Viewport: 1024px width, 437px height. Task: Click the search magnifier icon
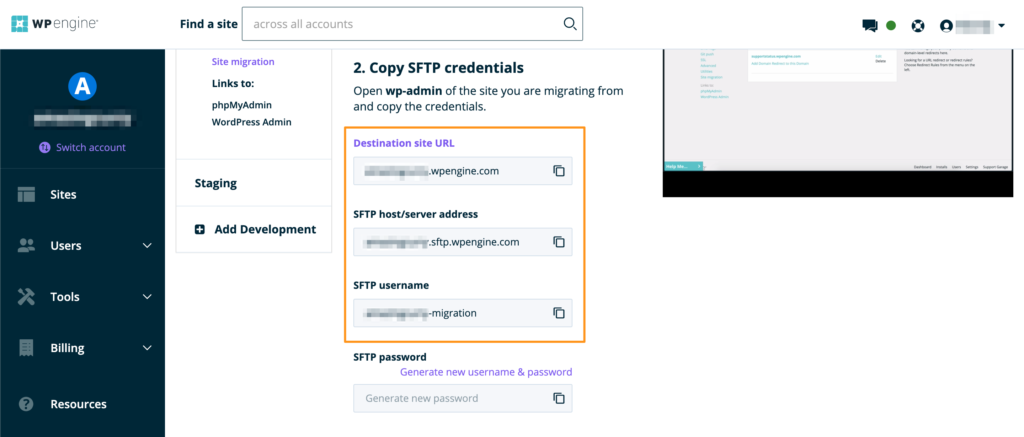[x=569, y=24]
